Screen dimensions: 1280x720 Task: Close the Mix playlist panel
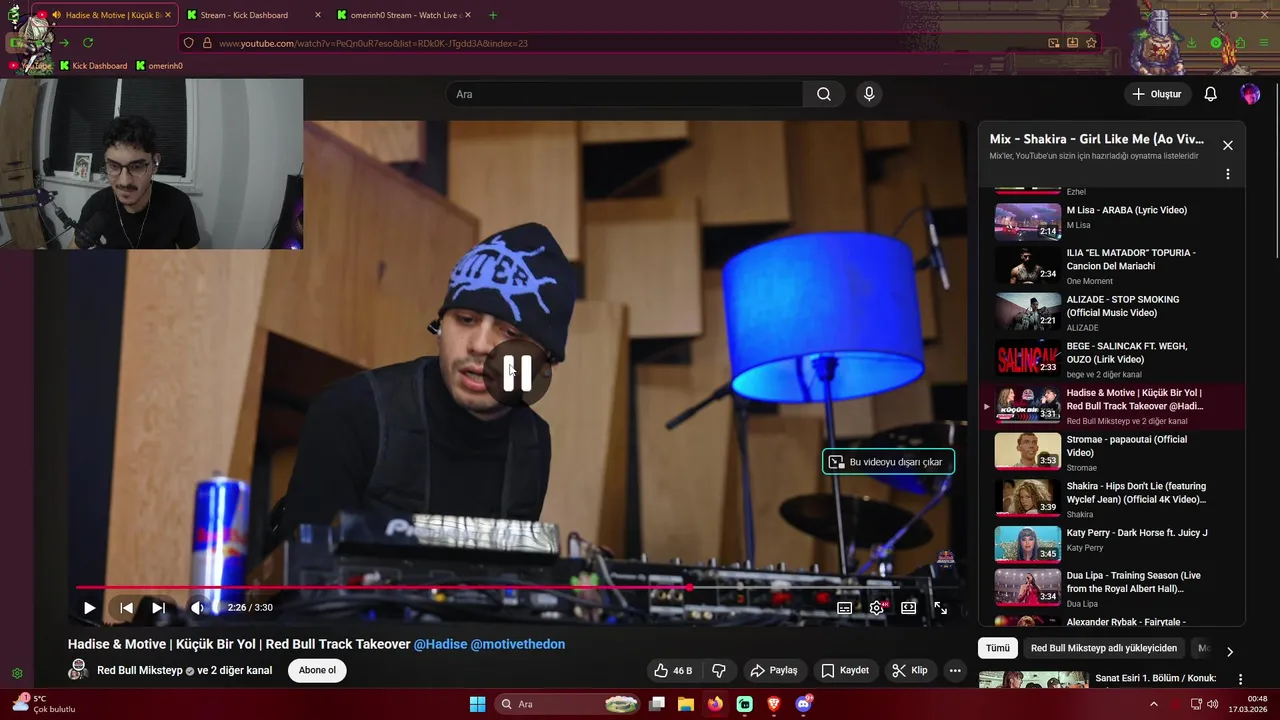1228,145
